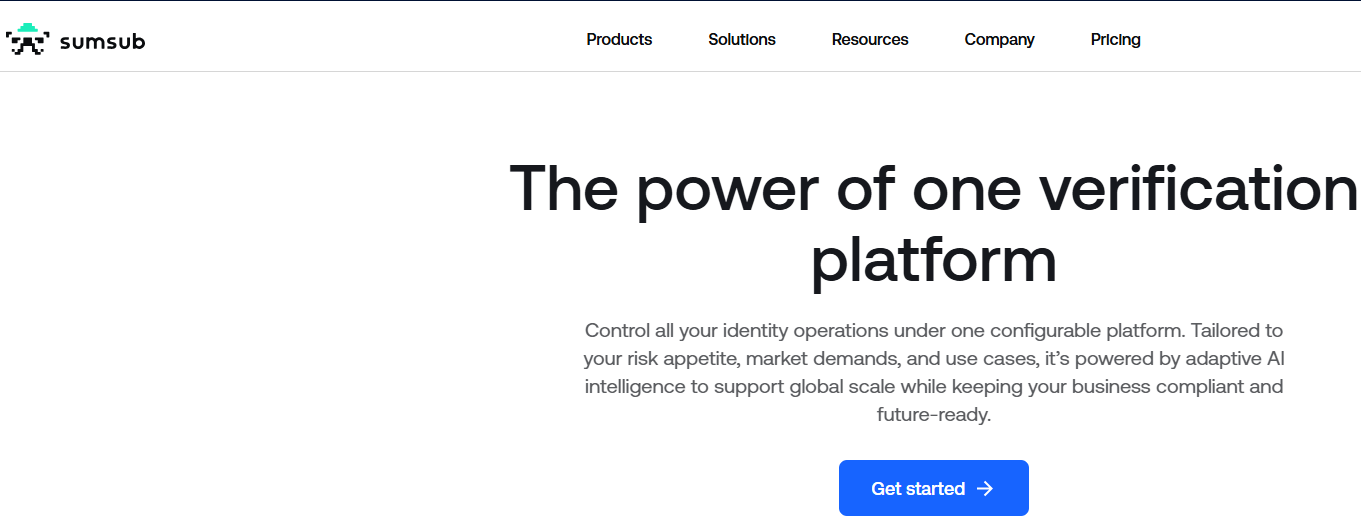1361x522 pixels.
Task: Click the sumsub wordmark text in header
Action: click(x=102, y=42)
